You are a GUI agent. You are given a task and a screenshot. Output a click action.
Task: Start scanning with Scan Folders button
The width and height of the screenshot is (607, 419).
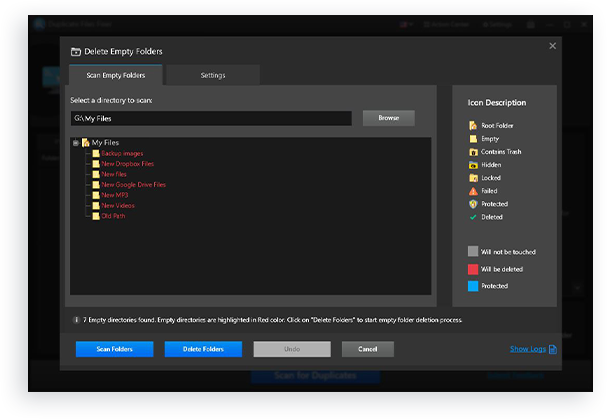(x=114, y=349)
